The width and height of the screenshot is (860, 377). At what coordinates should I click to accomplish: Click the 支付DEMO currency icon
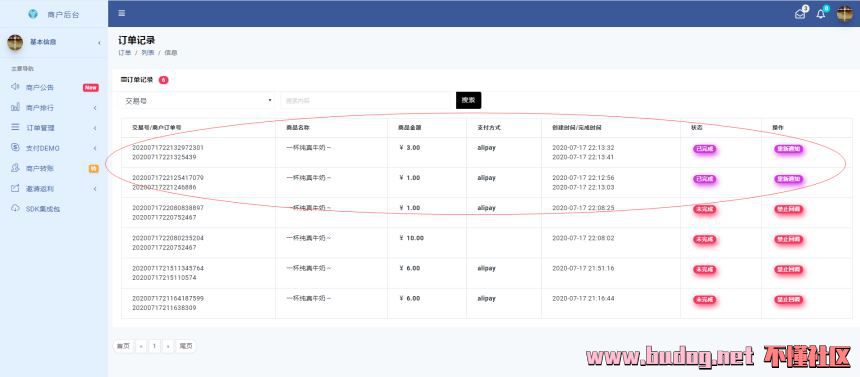coord(15,148)
